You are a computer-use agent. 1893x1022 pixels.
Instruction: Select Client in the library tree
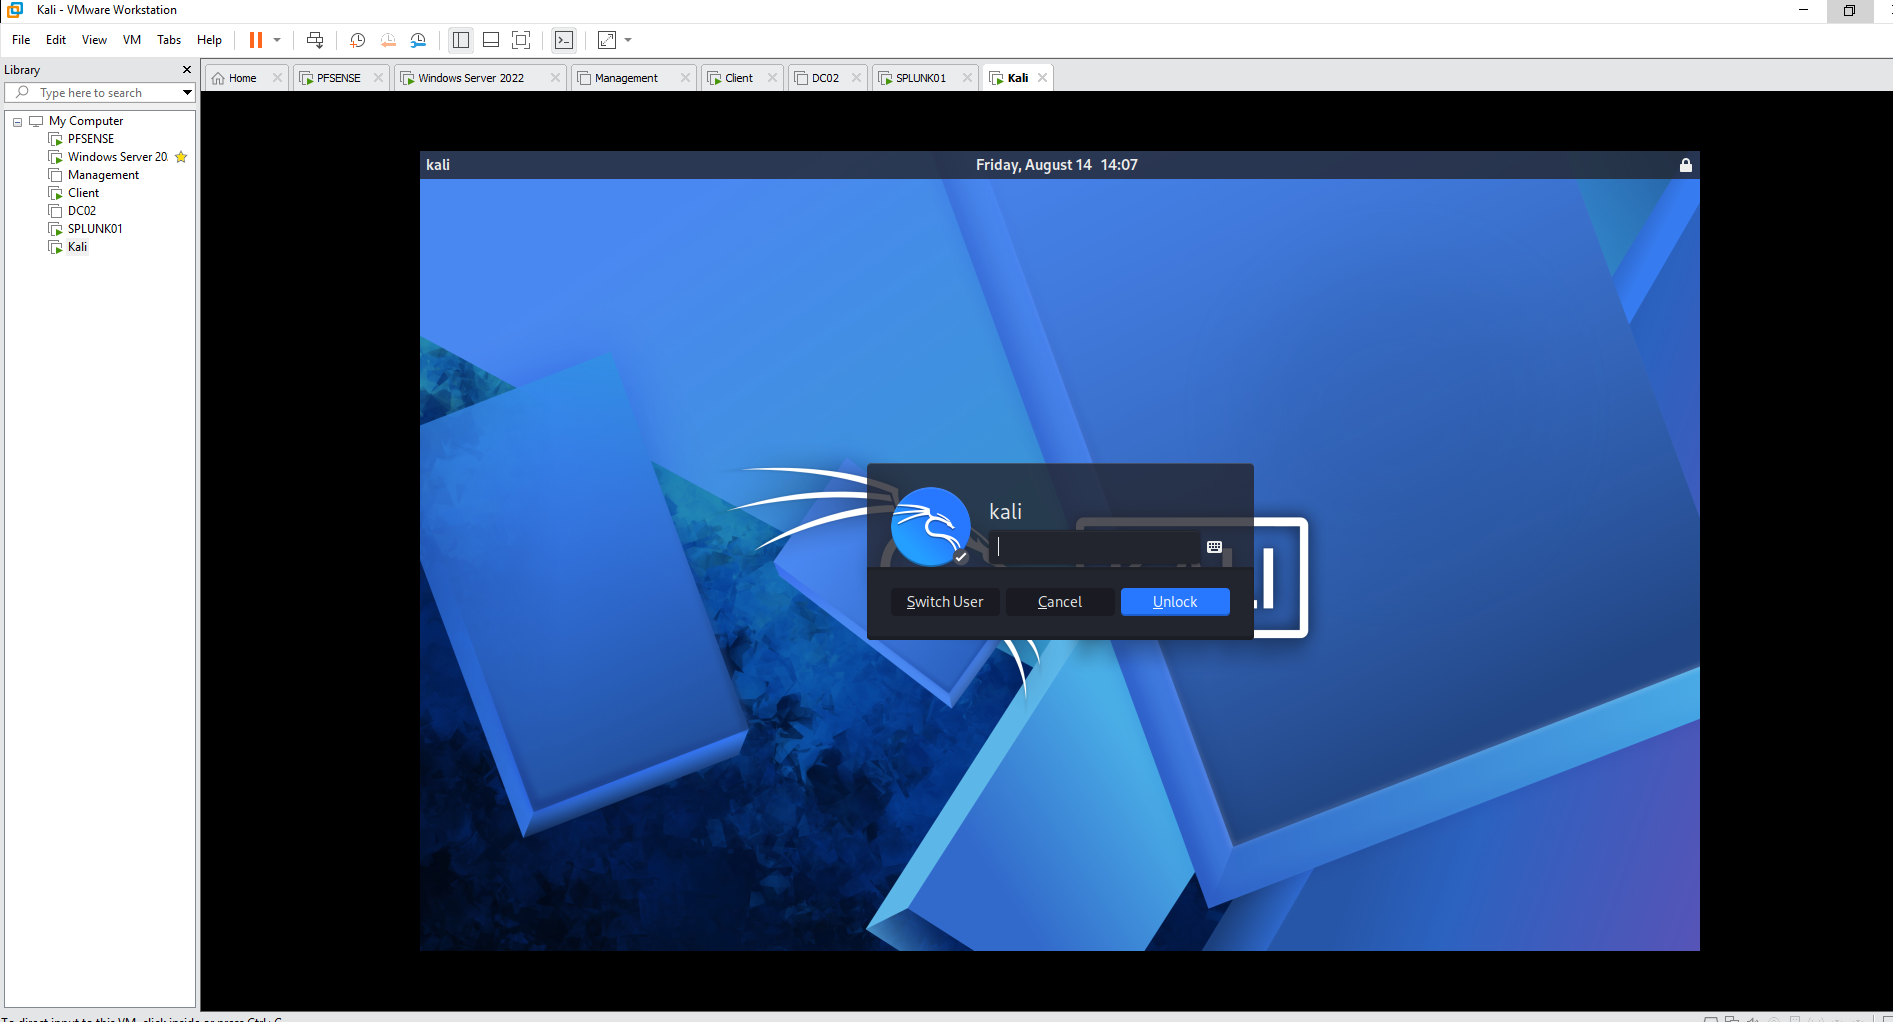(83, 193)
